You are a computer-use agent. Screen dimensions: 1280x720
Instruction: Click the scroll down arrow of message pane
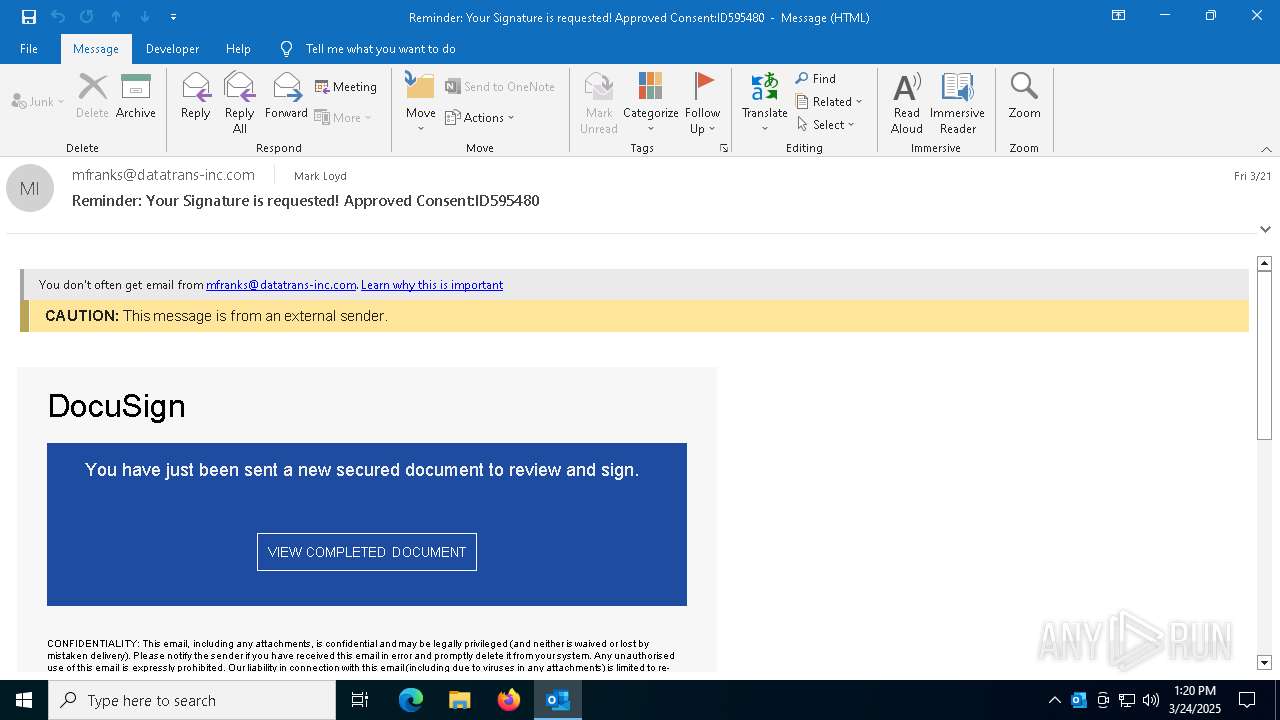point(1264,662)
